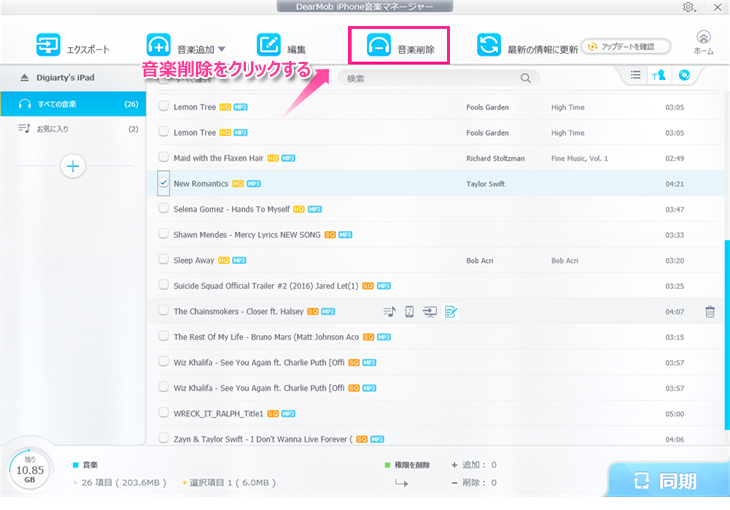
Task: Check The Rest Of My Life checkbox
Action: [x=163, y=336]
